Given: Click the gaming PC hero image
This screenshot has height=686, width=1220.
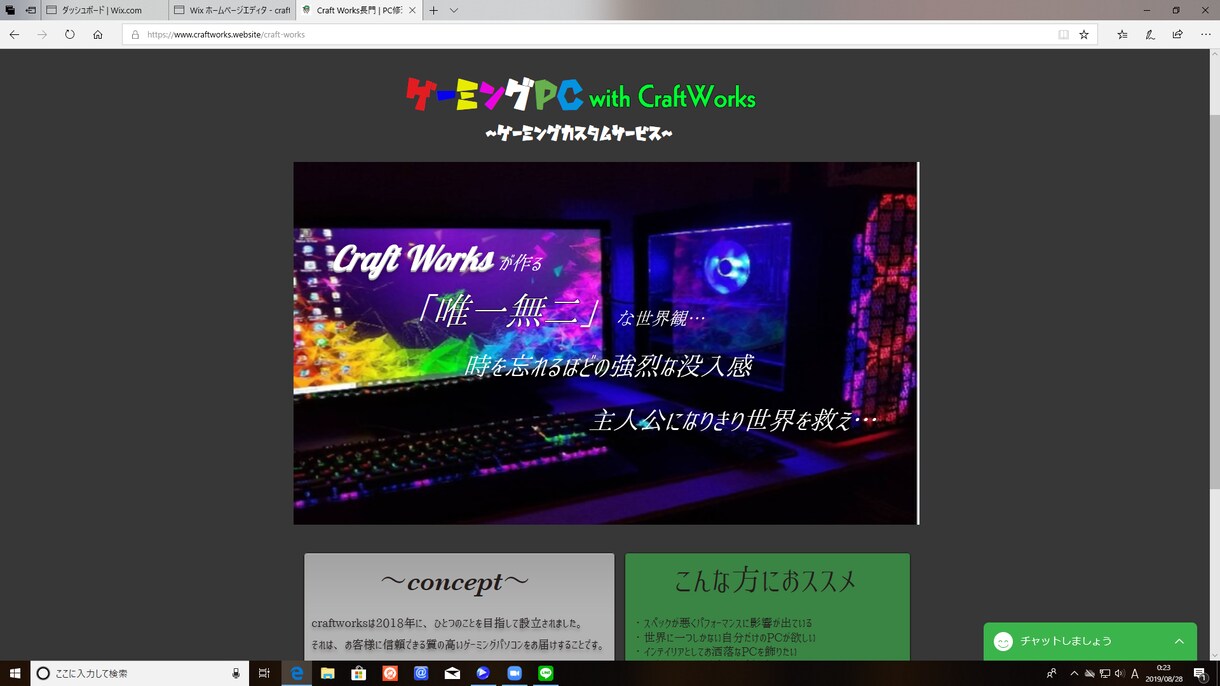Looking at the screenshot, I should pos(606,343).
